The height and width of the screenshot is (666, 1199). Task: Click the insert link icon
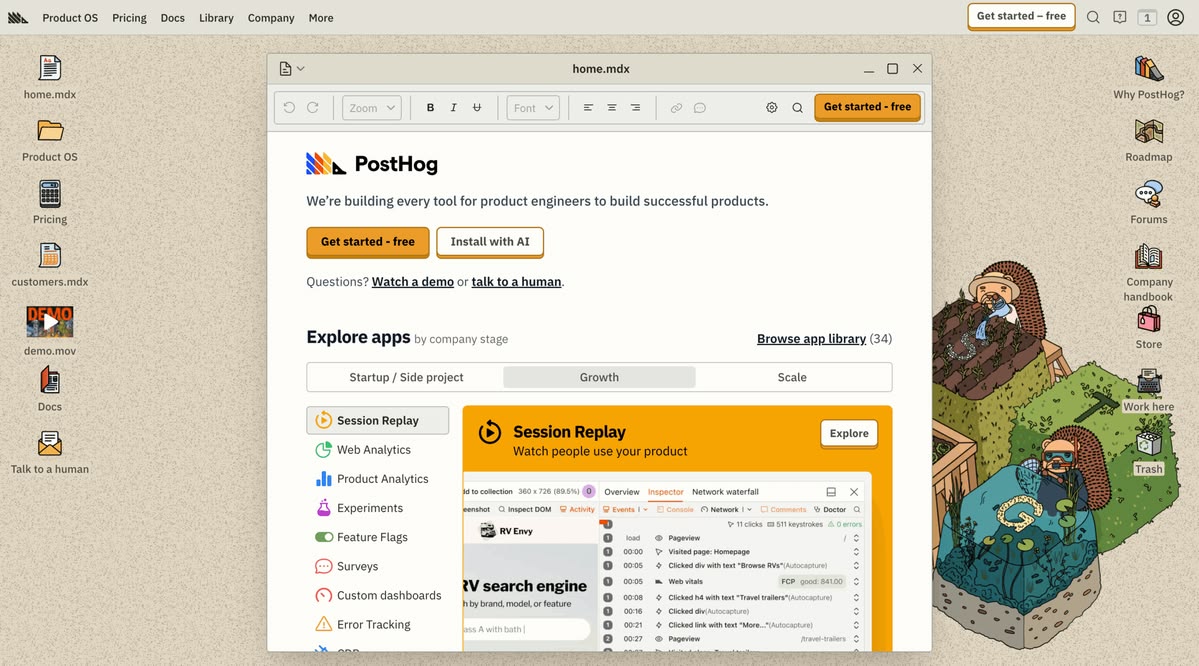[x=676, y=108]
